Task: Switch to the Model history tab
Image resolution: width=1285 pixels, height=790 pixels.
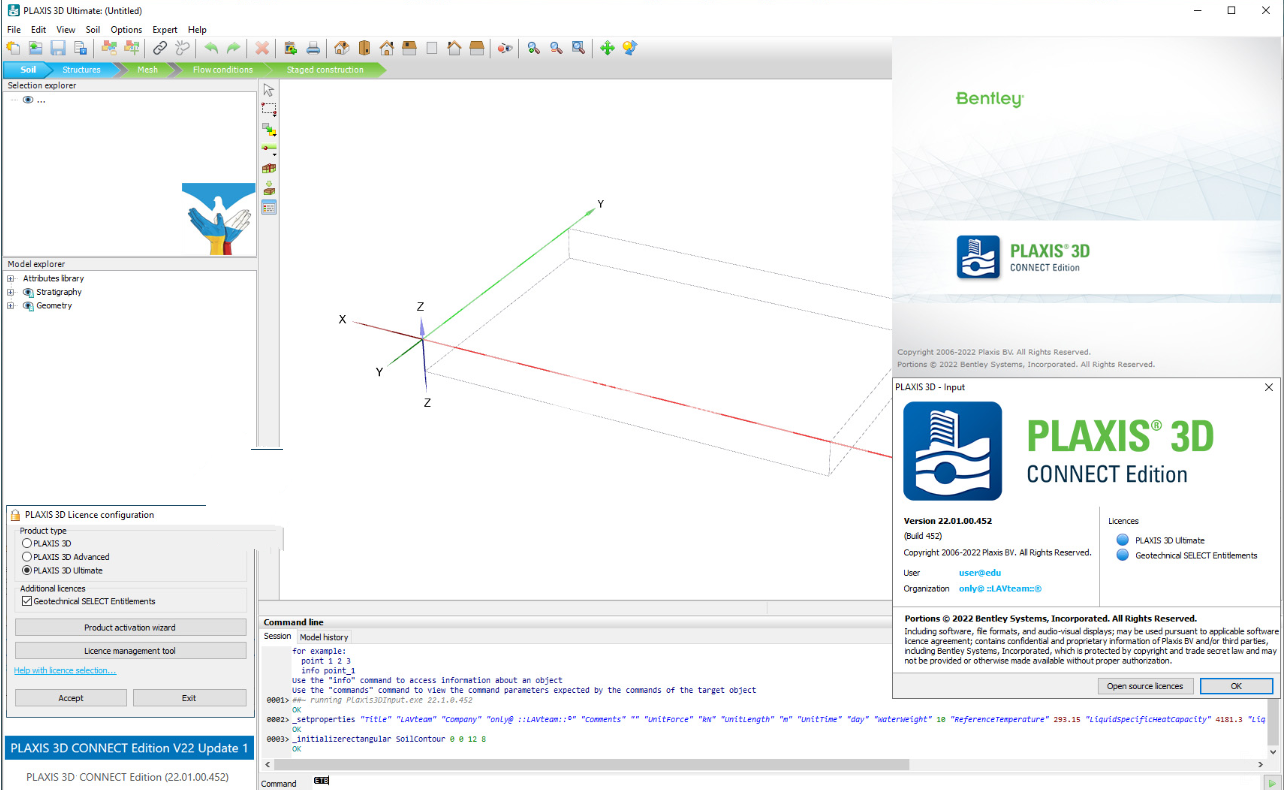Action: coord(324,637)
